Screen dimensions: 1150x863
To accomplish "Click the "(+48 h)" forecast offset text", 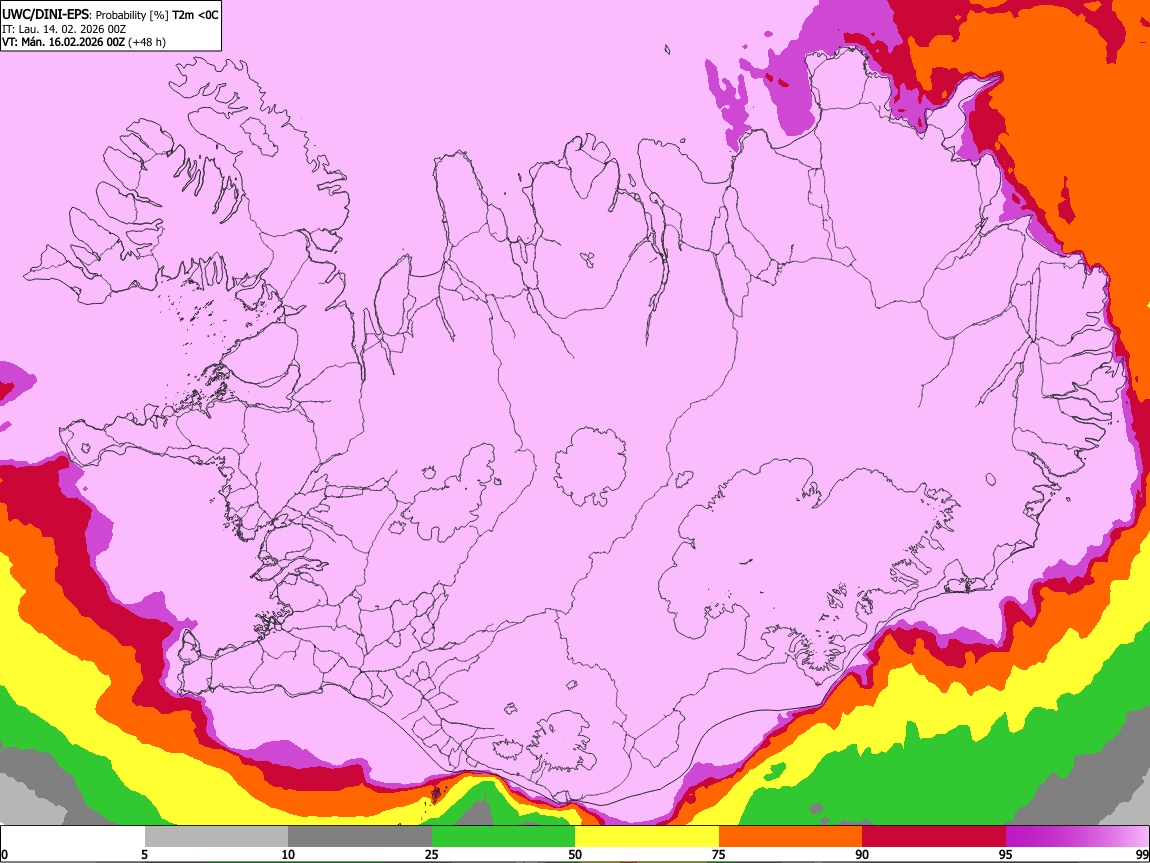I will pos(147,42).
